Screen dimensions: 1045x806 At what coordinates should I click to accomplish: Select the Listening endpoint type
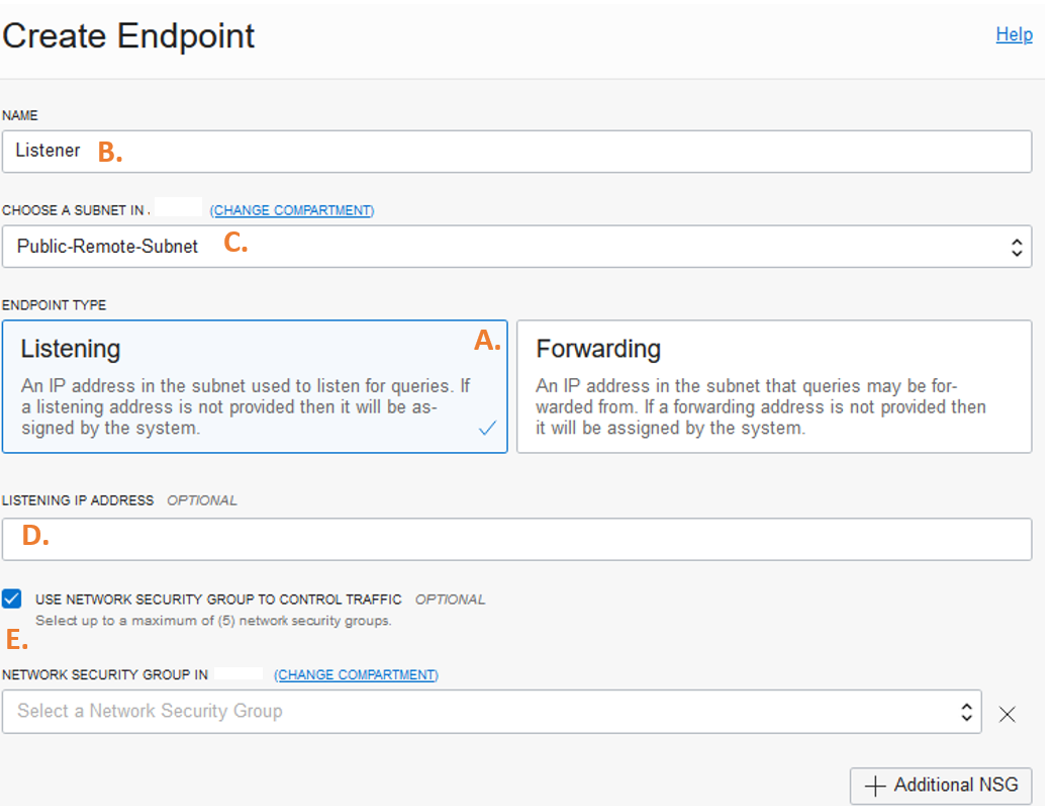click(x=255, y=387)
